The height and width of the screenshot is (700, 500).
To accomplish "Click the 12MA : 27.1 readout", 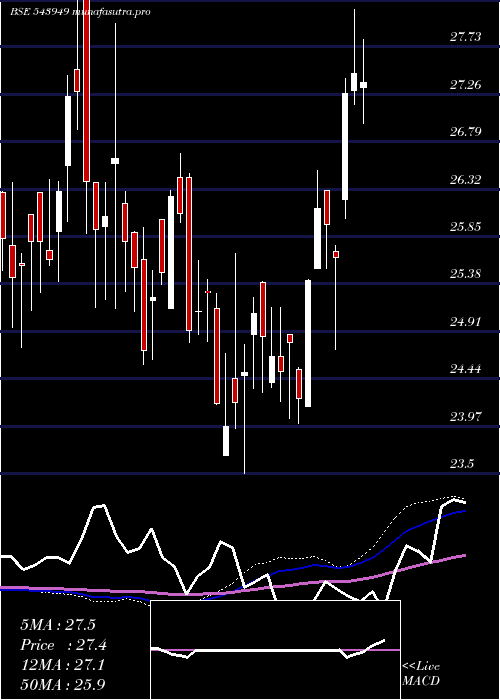I will coord(62,665).
